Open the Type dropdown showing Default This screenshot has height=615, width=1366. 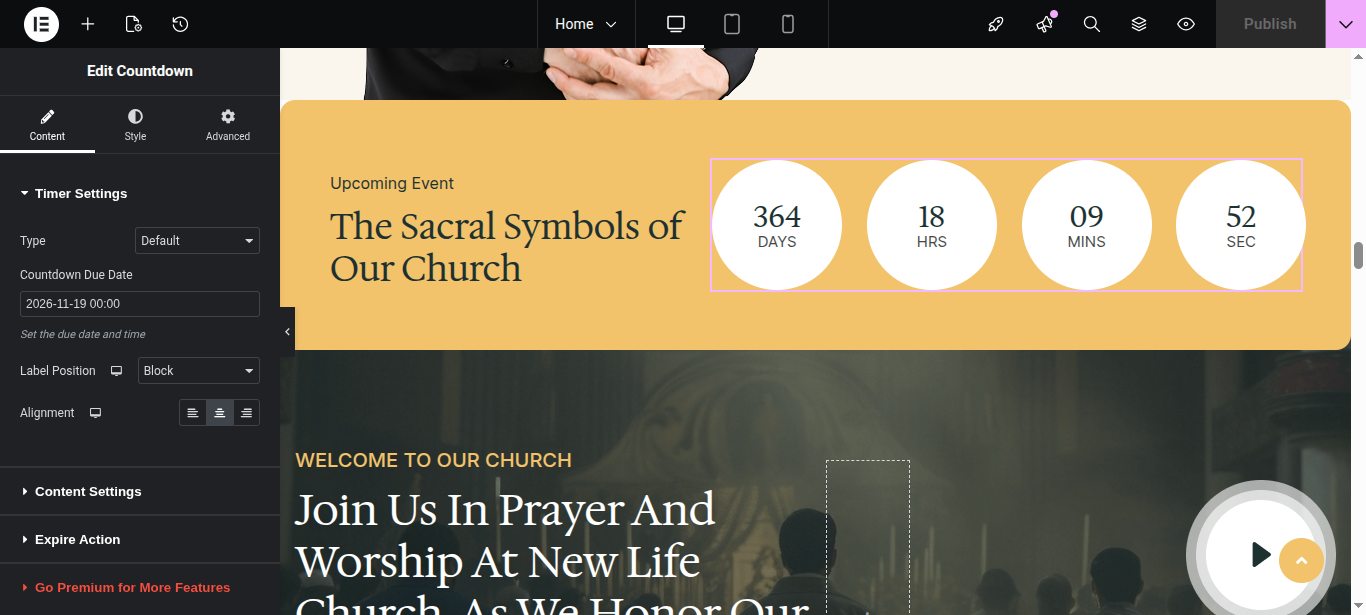coord(197,241)
